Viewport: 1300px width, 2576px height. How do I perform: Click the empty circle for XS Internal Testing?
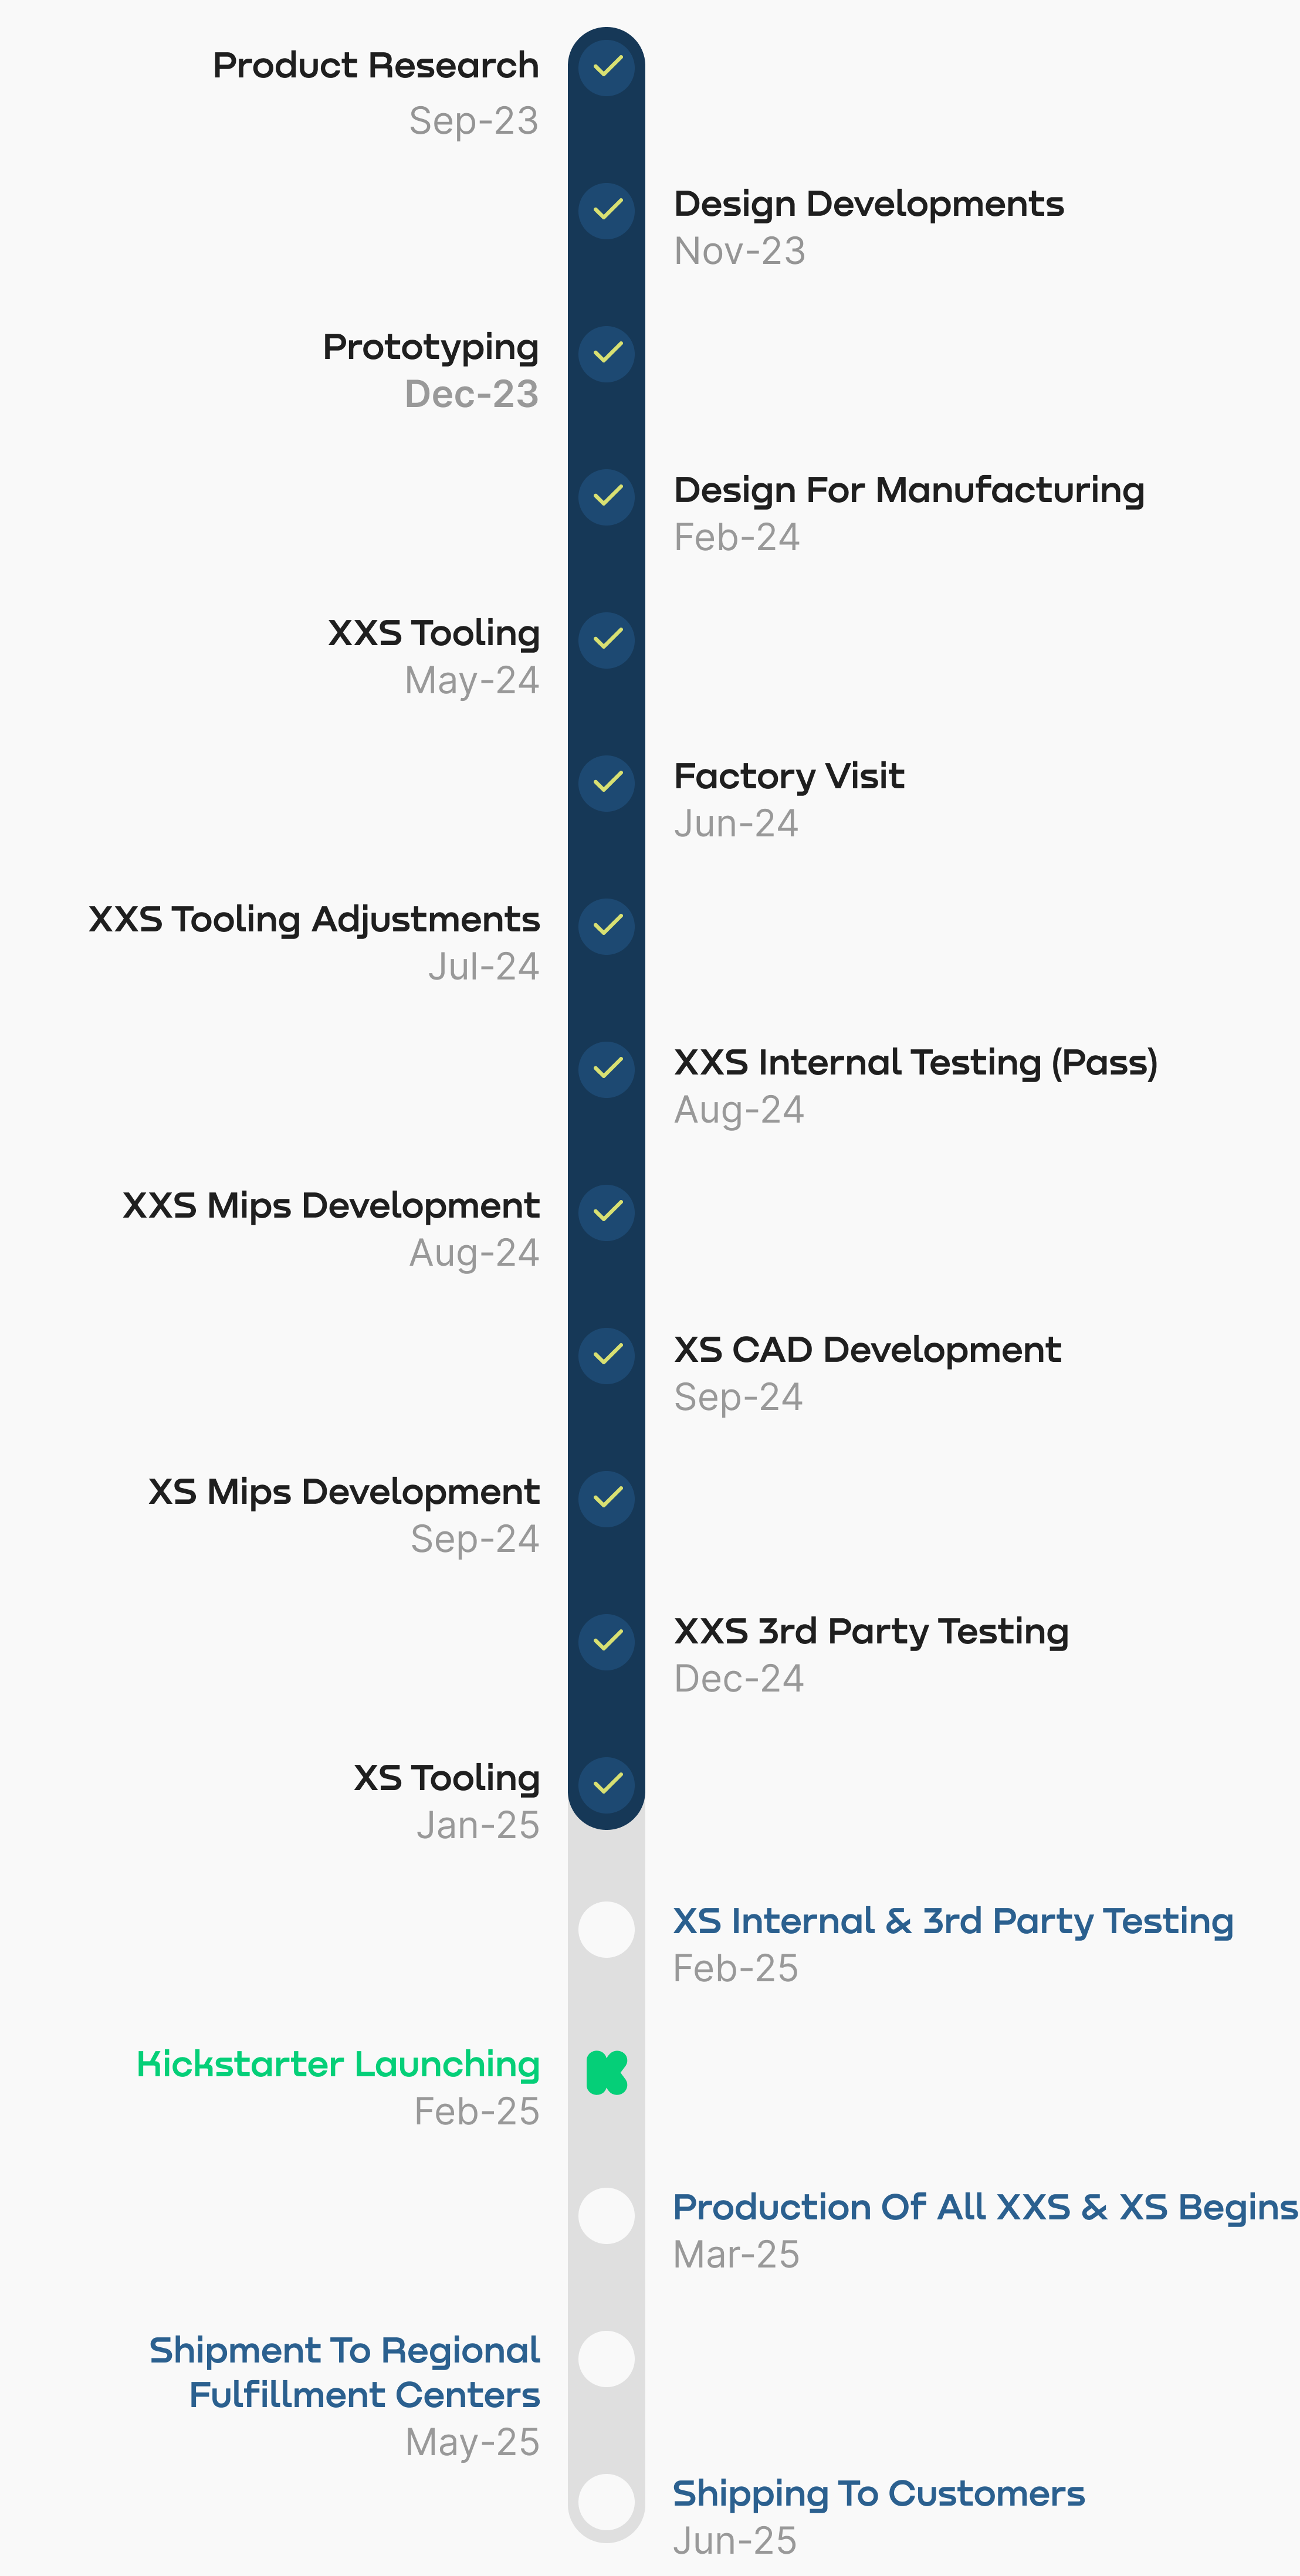click(x=607, y=1929)
